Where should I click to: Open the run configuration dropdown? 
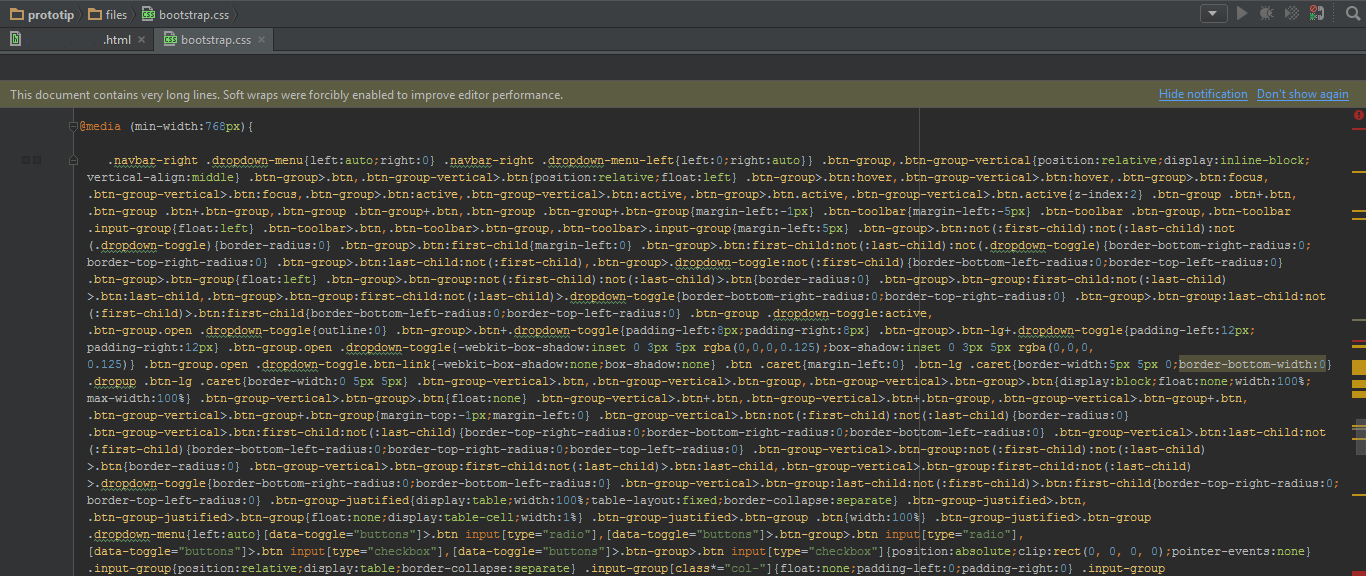[x=1214, y=13]
